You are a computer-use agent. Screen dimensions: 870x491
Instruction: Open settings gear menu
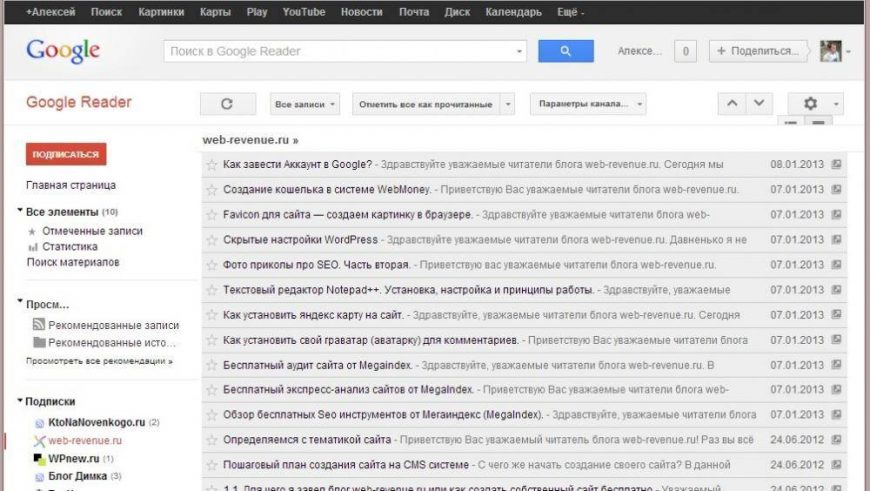point(810,104)
